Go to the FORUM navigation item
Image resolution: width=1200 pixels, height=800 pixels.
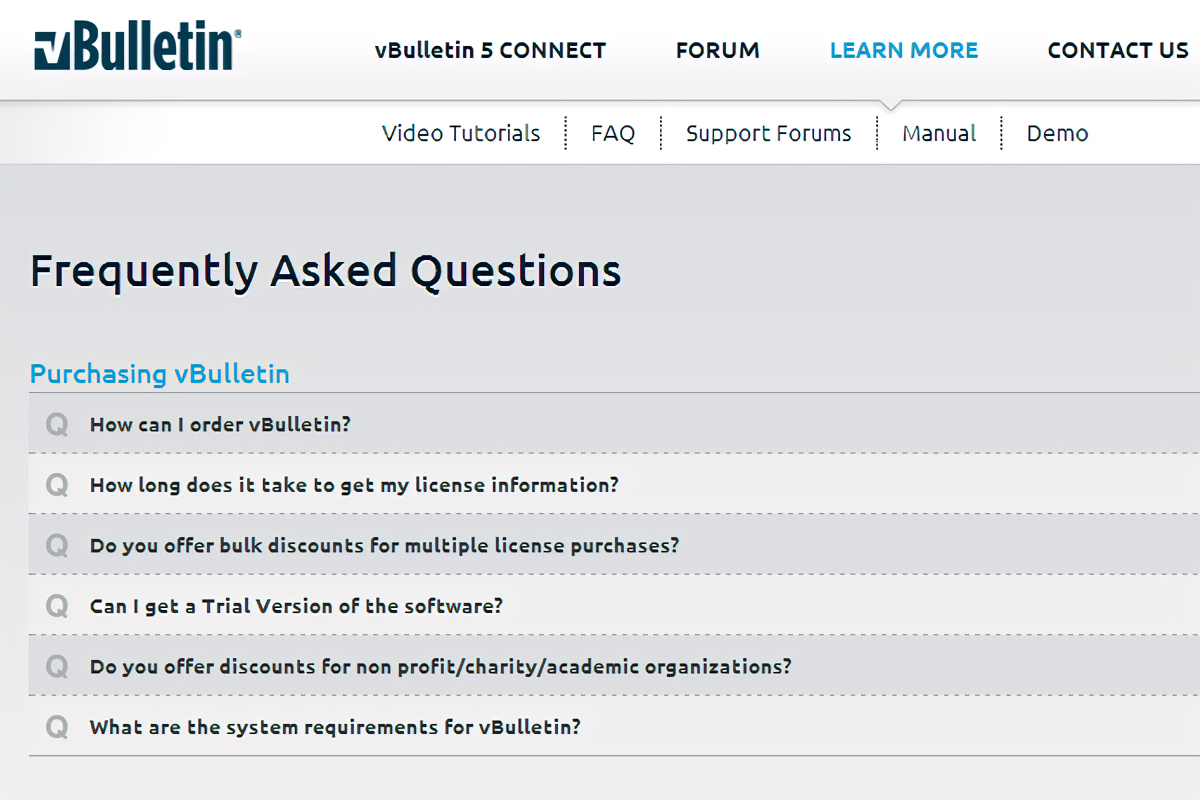click(717, 50)
